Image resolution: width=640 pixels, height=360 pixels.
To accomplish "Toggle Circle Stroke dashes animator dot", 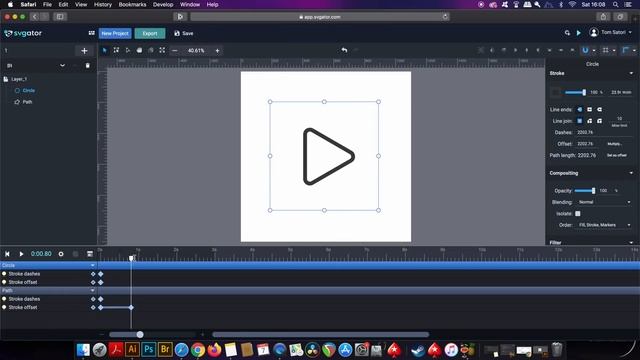I will tap(4, 273).
